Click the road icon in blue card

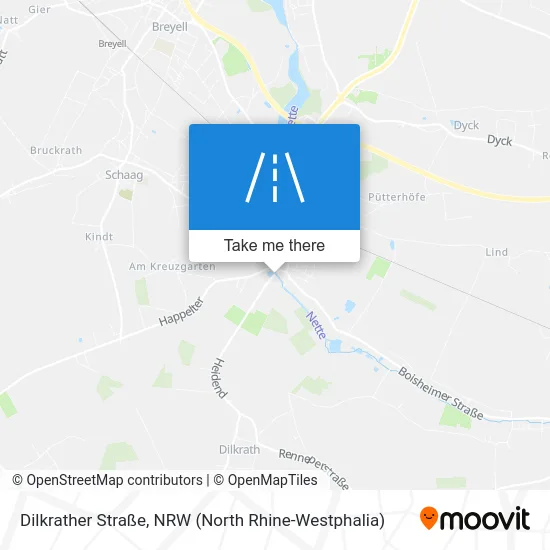click(274, 177)
